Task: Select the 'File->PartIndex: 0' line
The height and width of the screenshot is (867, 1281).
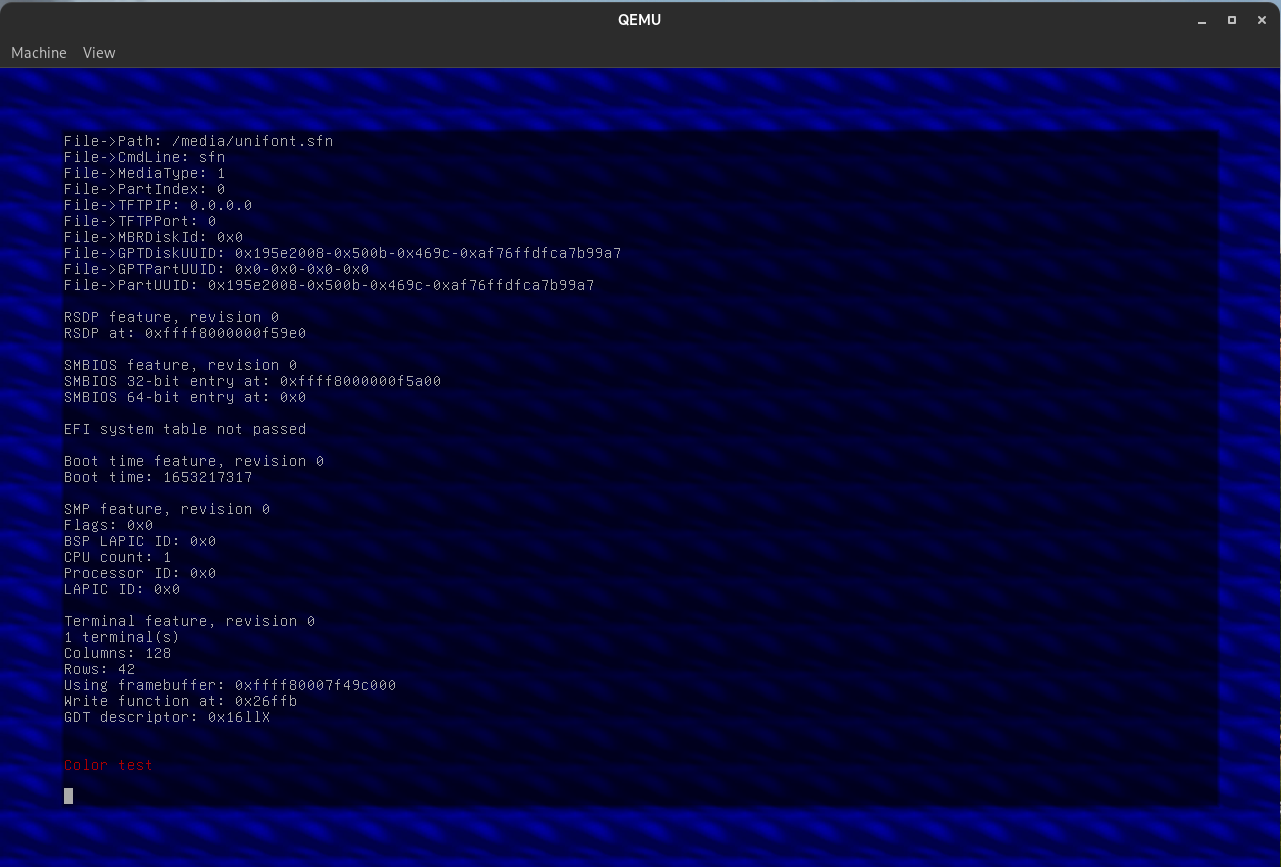Action: coord(144,189)
